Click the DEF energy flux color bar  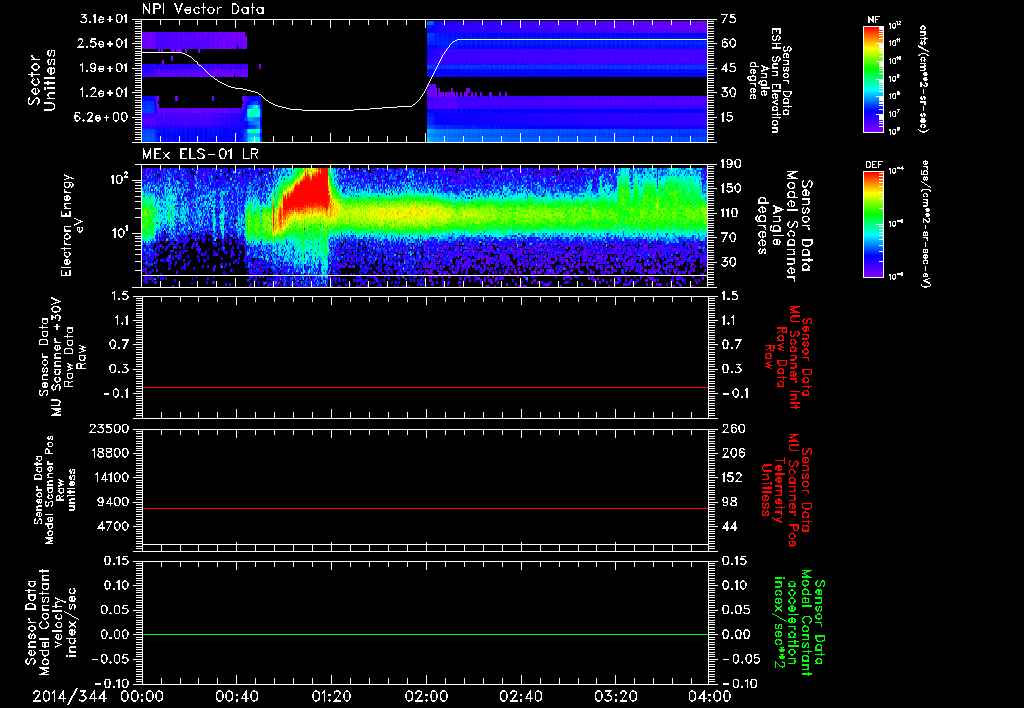[x=874, y=224]
